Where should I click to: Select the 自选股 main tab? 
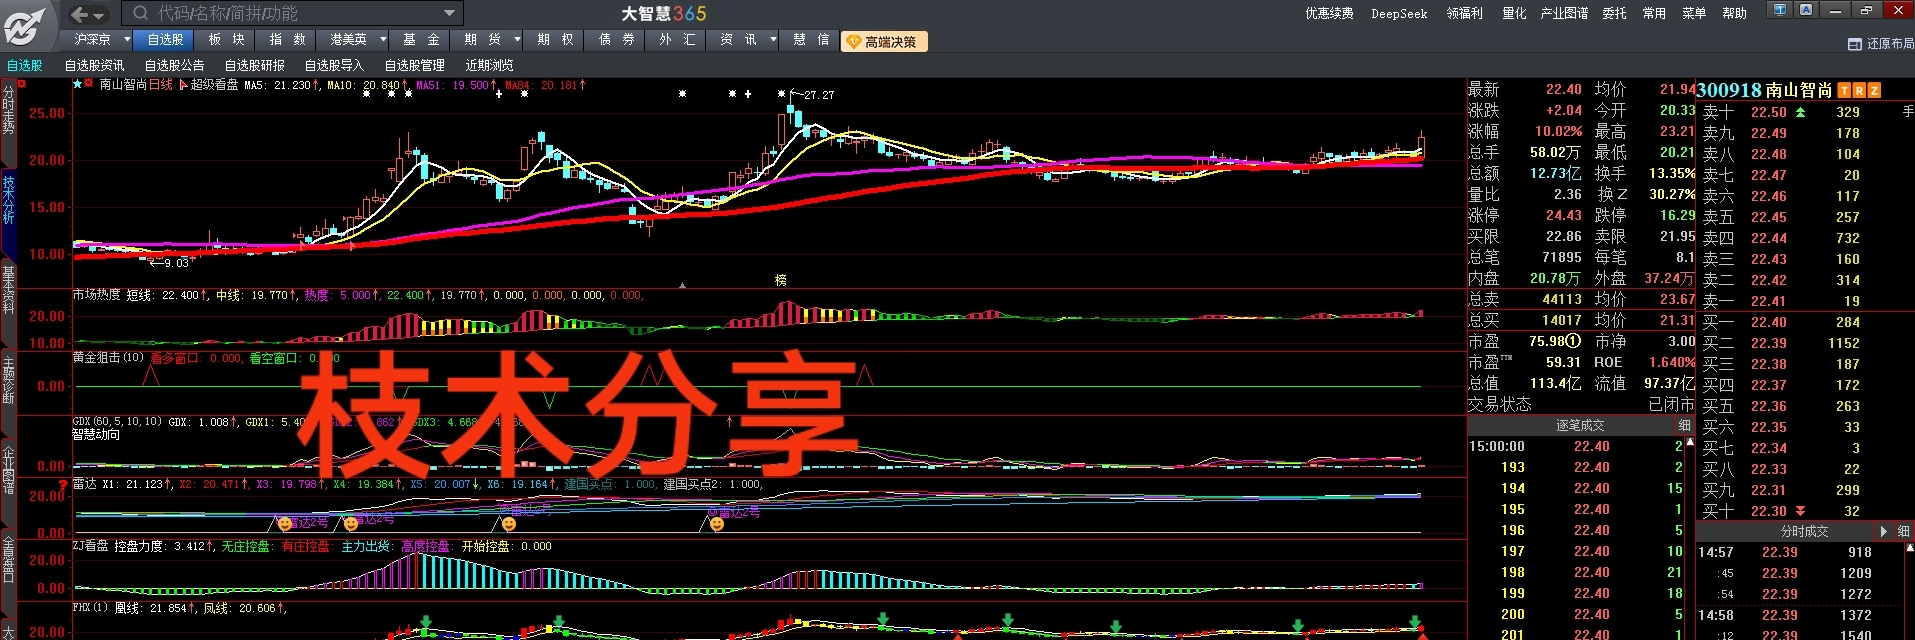[165, 40]
